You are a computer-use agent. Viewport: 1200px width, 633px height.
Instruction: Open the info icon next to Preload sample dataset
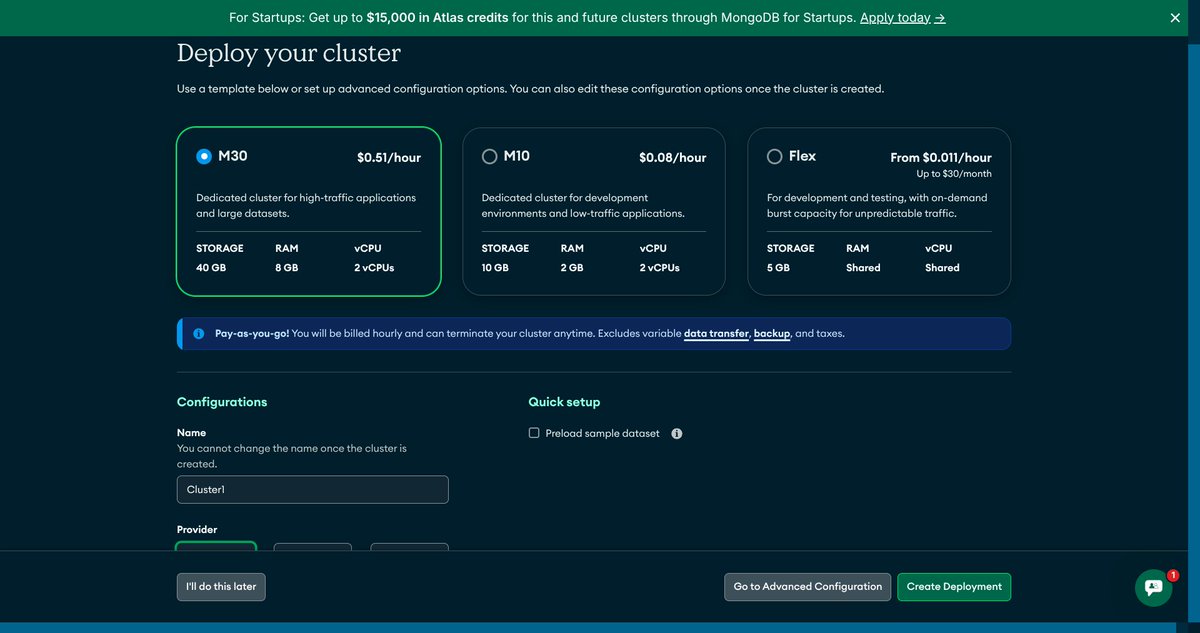click(x=677, y=434)
